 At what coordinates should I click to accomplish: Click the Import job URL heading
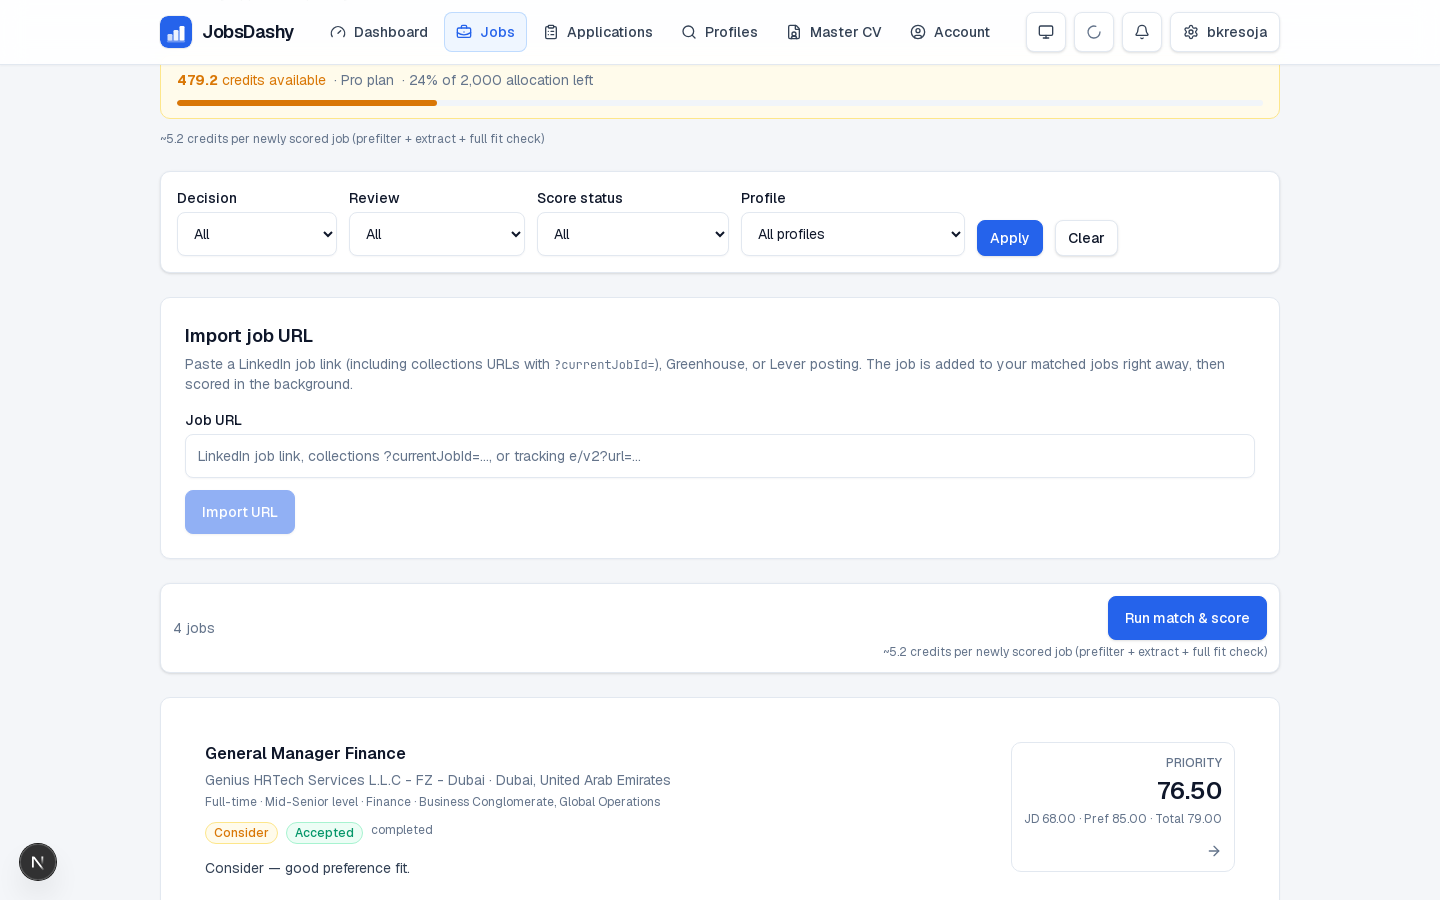point(249,336)
